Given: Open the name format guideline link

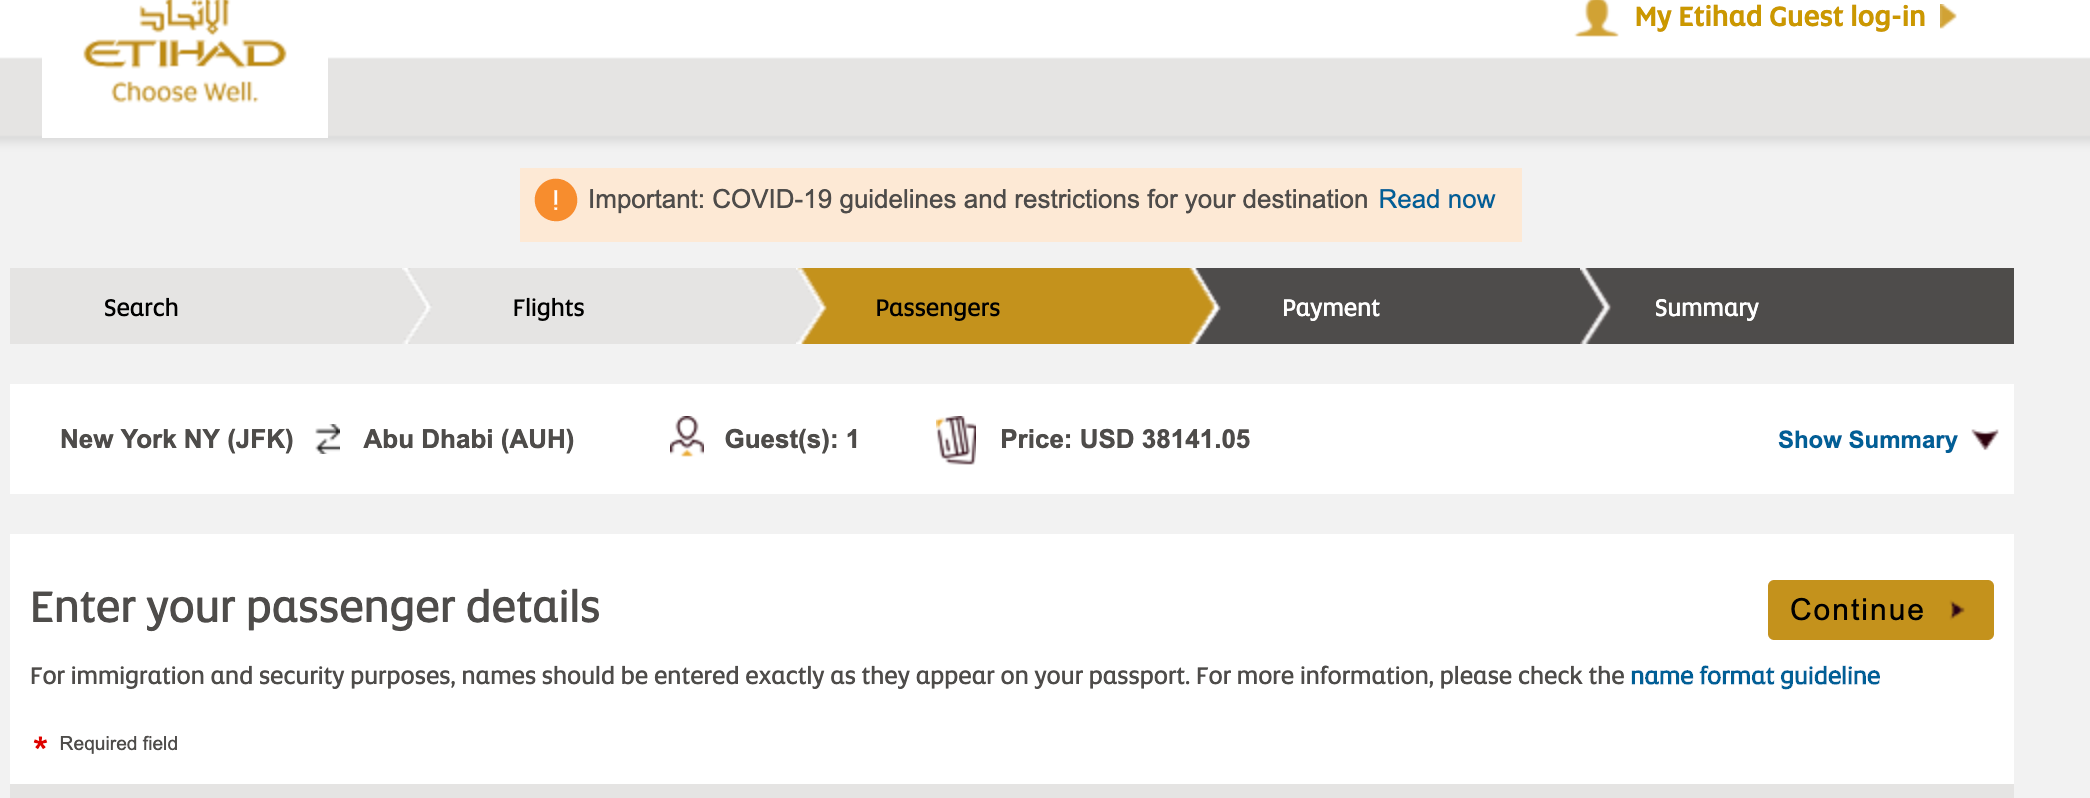Looking at the screenshot, I should click(1755, 676).
